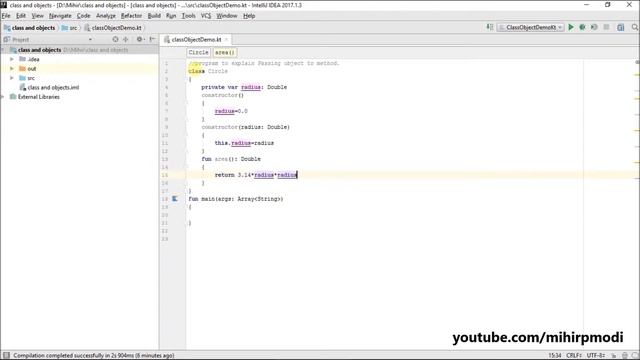Open the Edit menu
The width and height of the screenshot is (640, 360).
pyautogui.click(x=21, y=16)
